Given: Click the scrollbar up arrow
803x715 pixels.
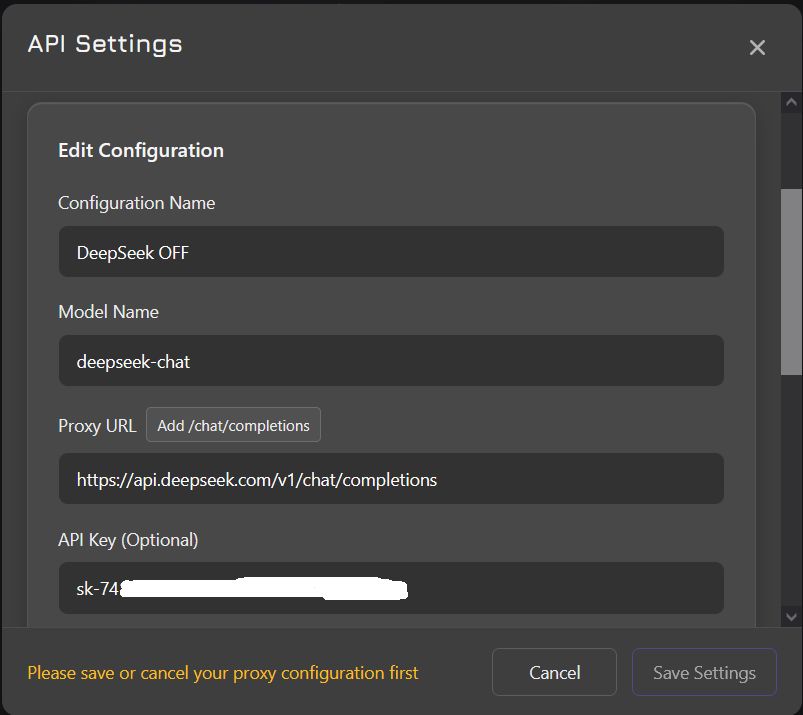Looking at the screenshot, I should [791, 103].
